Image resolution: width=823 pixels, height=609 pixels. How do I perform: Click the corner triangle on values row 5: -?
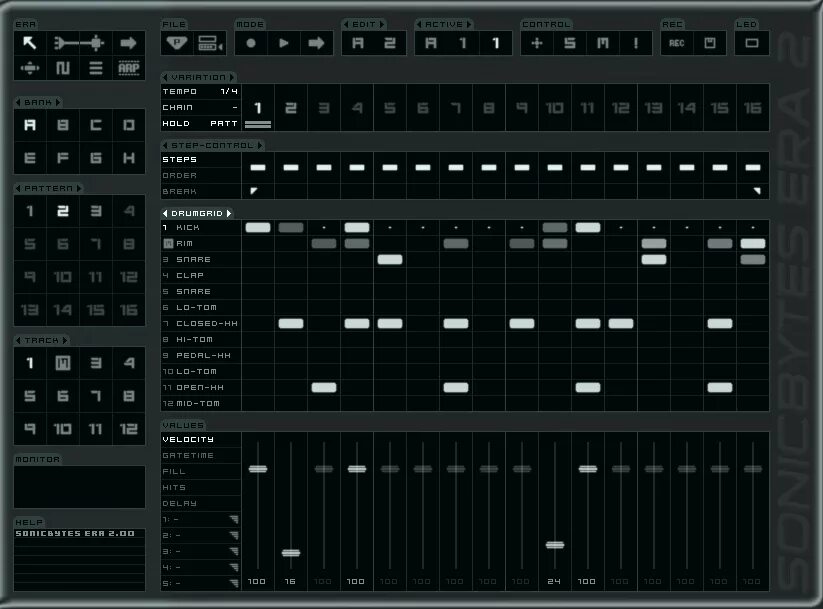click(234, 583)
